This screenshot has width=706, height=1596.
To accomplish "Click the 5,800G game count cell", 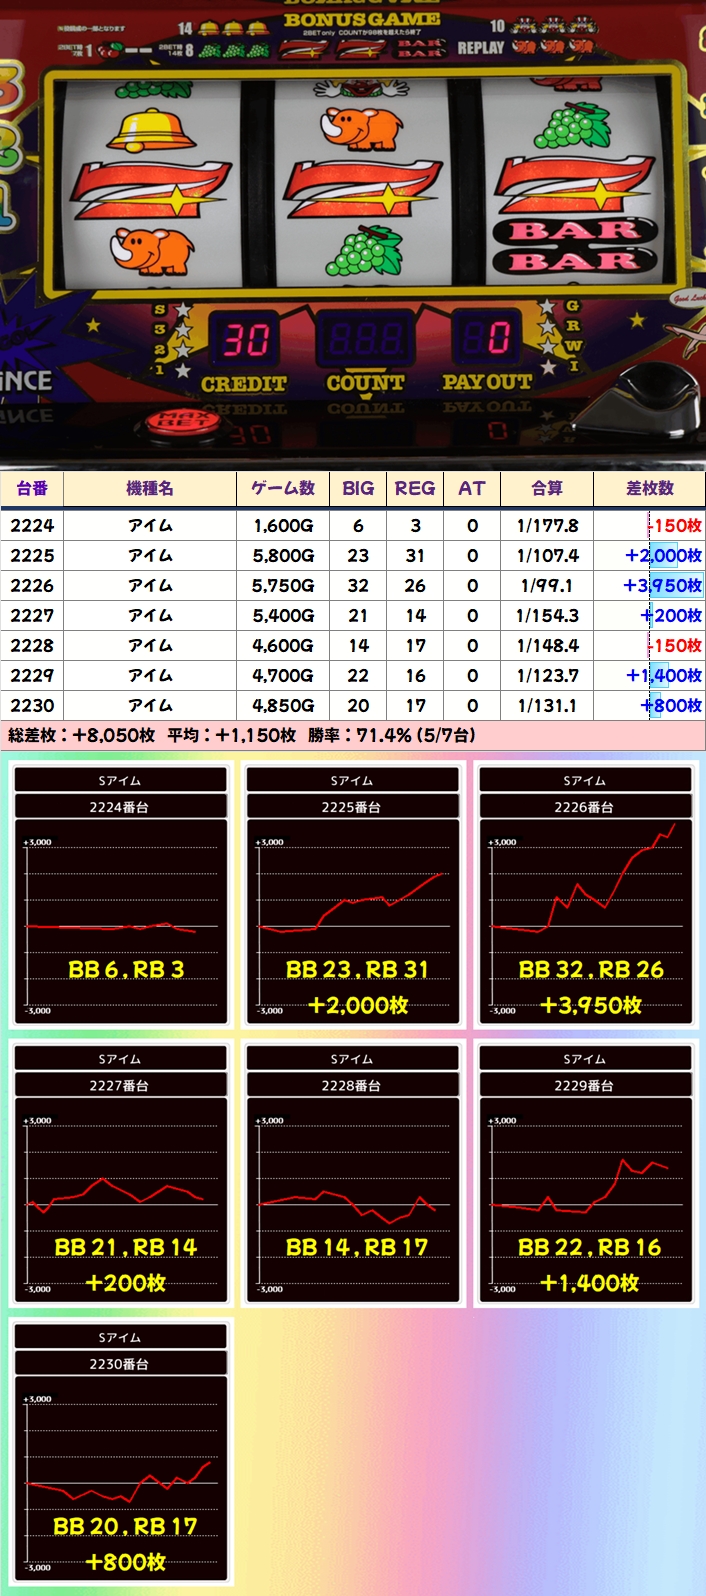I will click(283, 555).
